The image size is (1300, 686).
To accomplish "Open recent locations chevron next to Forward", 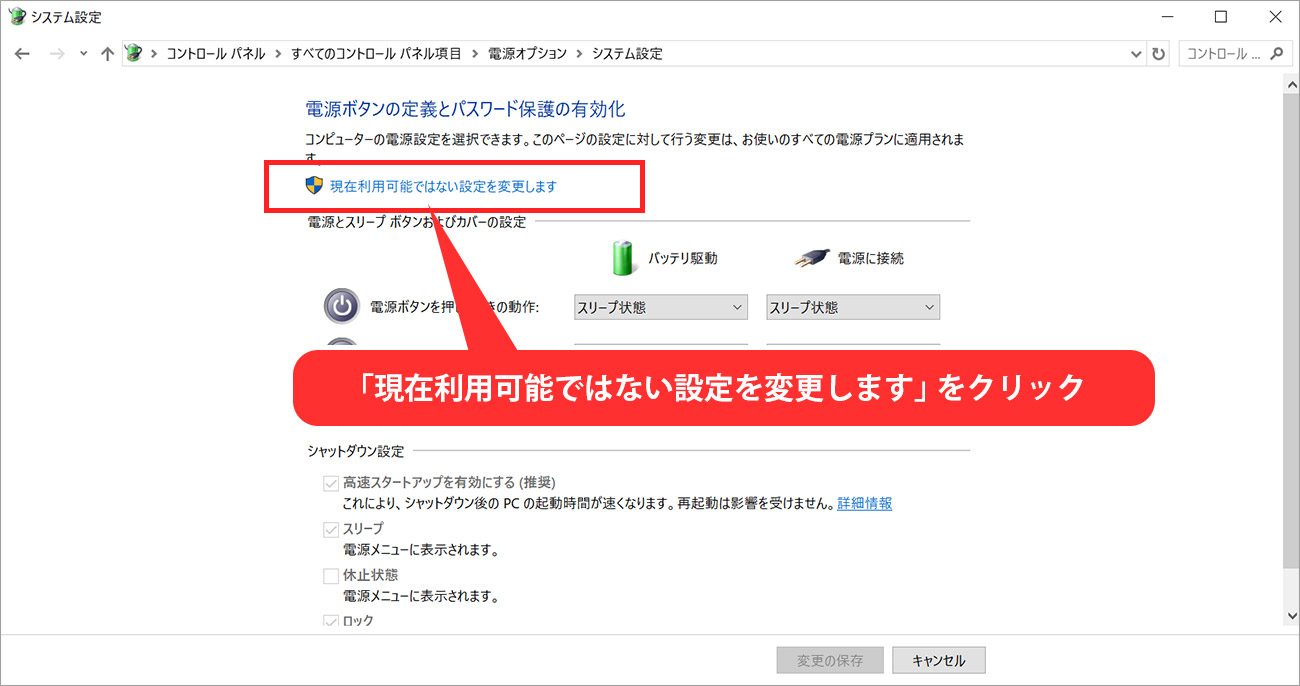I will (83, 54).
